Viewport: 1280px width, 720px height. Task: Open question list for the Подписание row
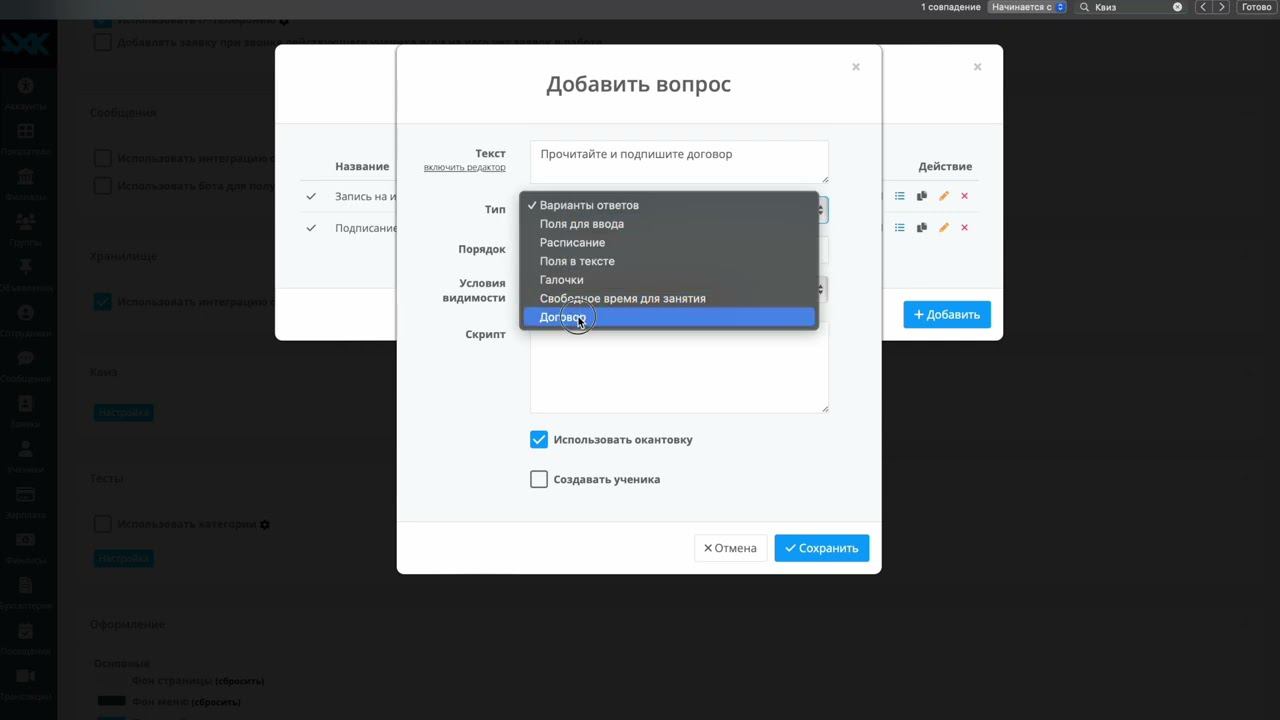900,228
